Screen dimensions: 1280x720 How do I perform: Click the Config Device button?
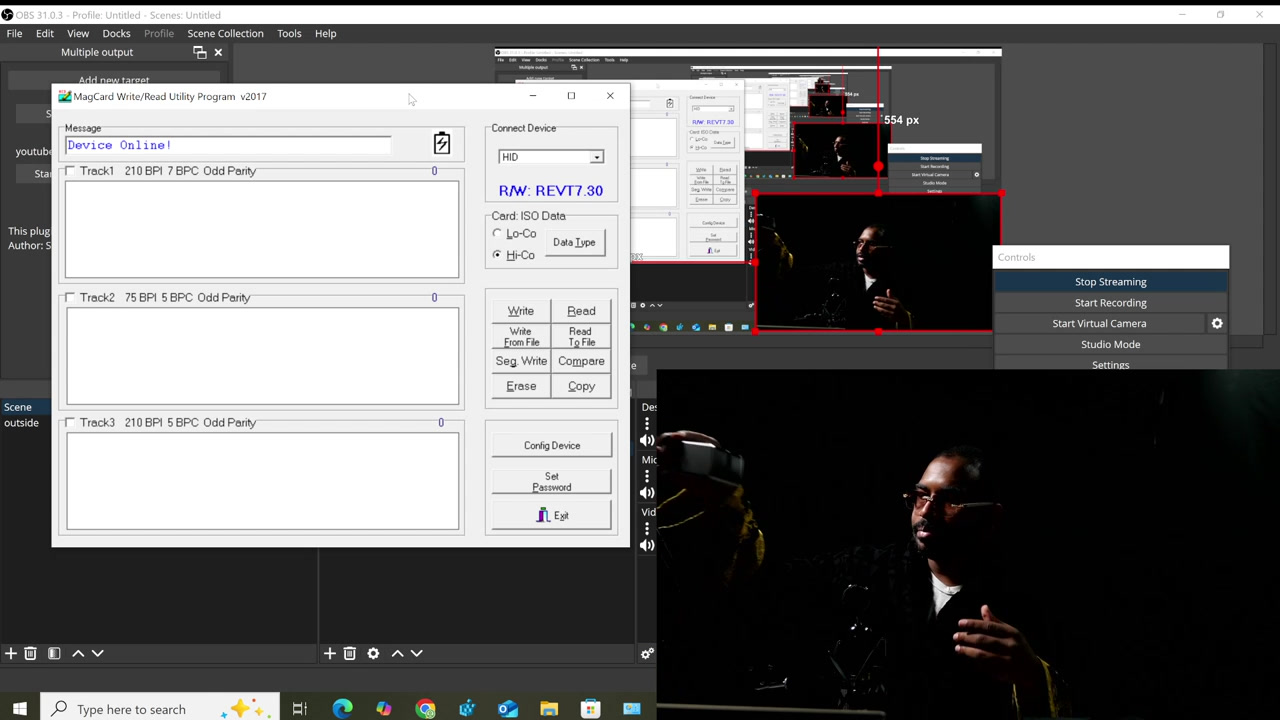coord(552,445)
